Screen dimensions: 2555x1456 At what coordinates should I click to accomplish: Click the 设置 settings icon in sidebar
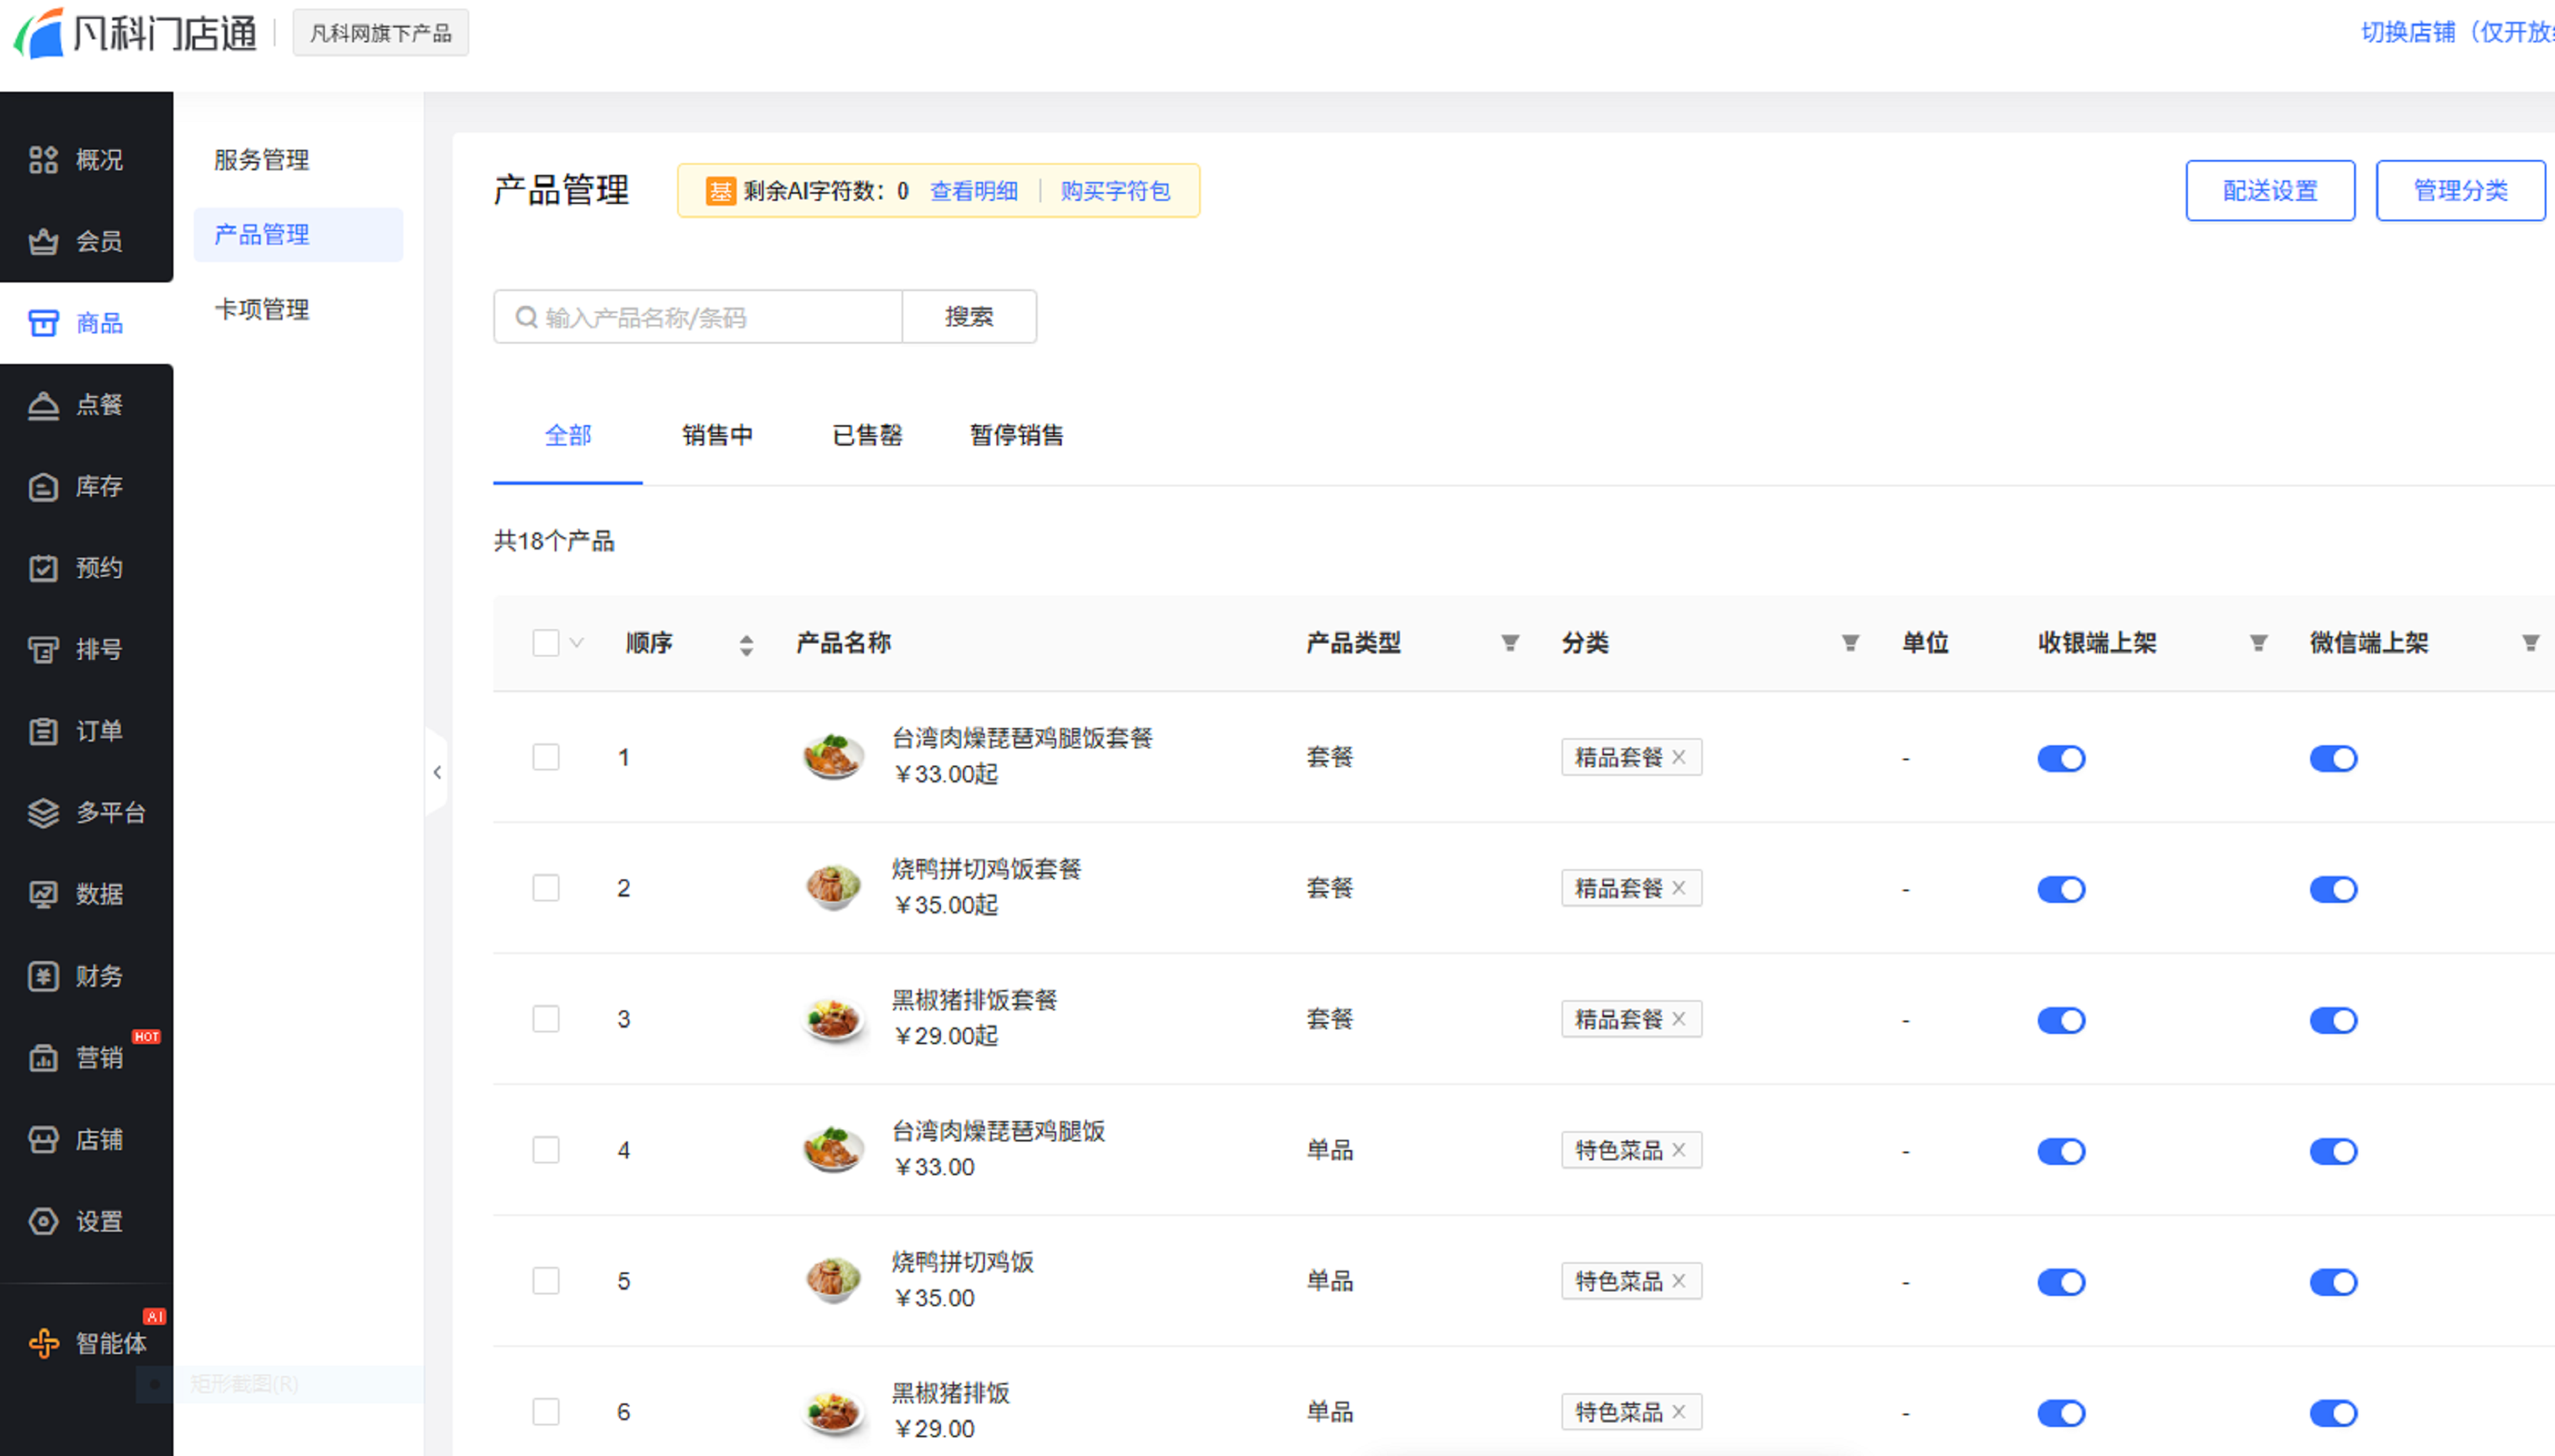(43, 1221)
